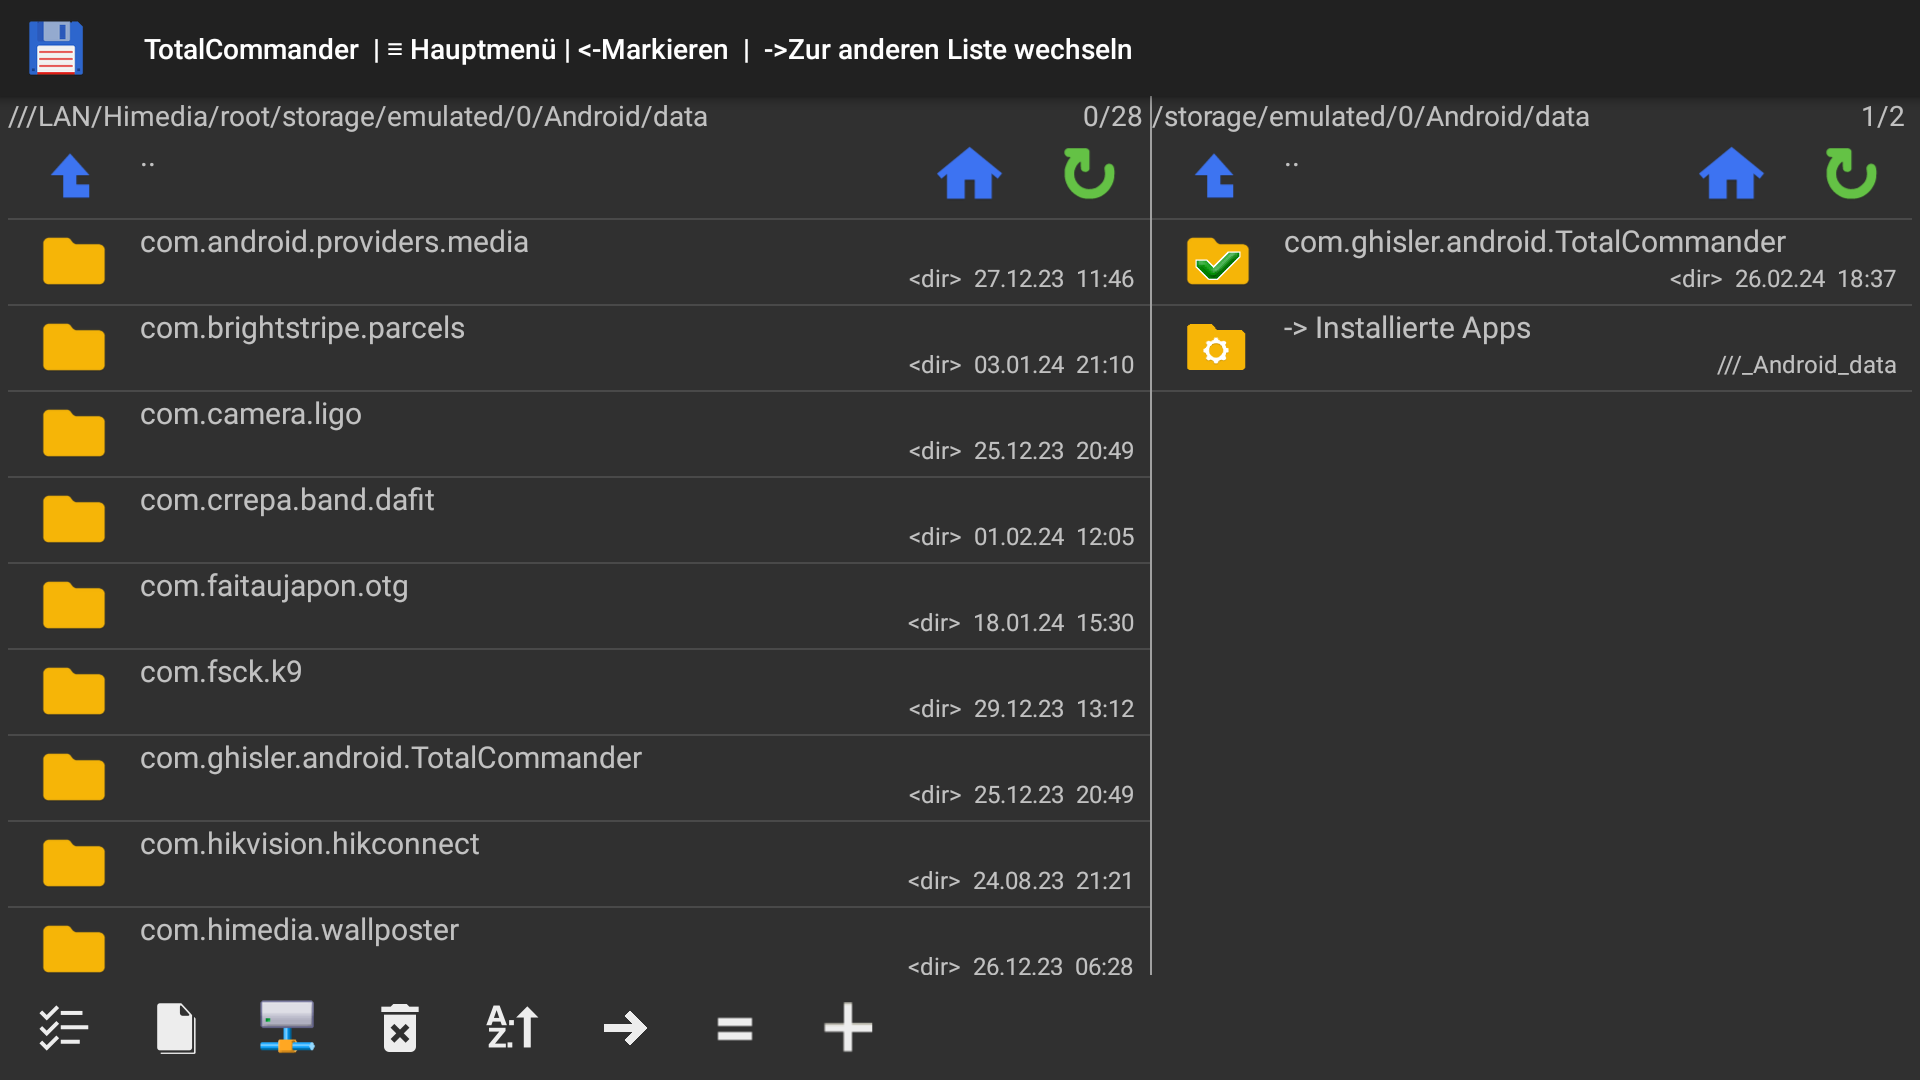This screenshot has width=1920, height=1080.
Task: Click date 18.01.24 15:30 entry
Action: pyautogui.click(x=1053, y=623)
